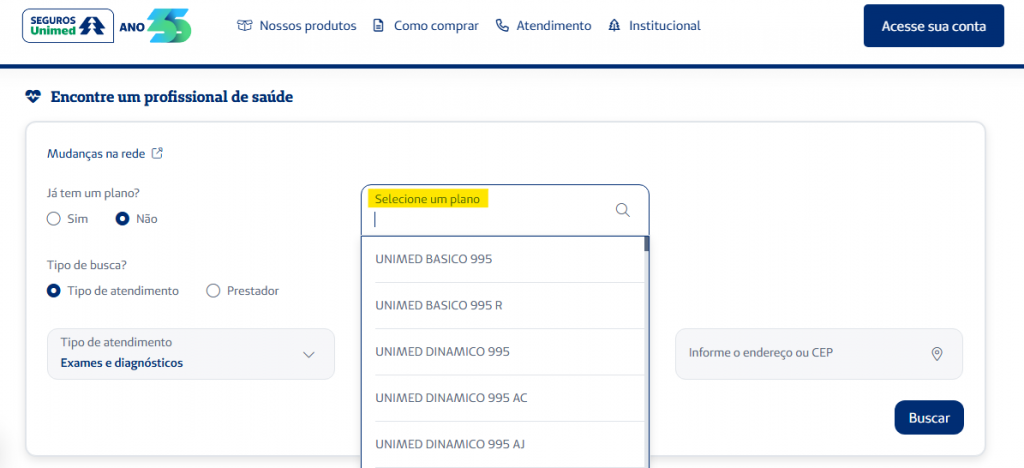
Task: Click the external link icon beside Mudanças na rede
Action: pos(157,154)
